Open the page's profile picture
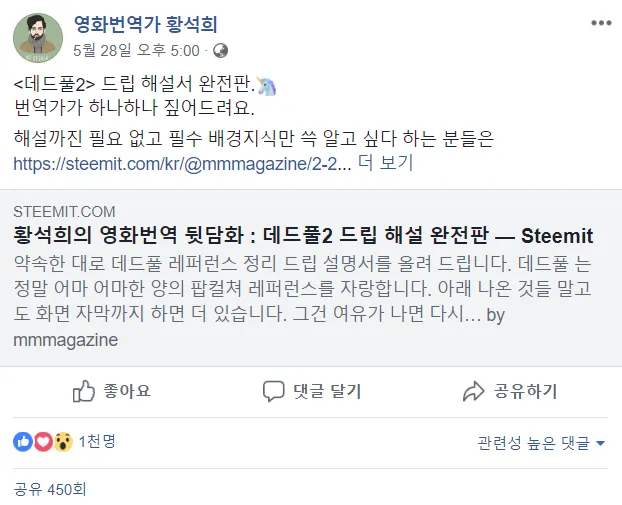 coord(38,36)
